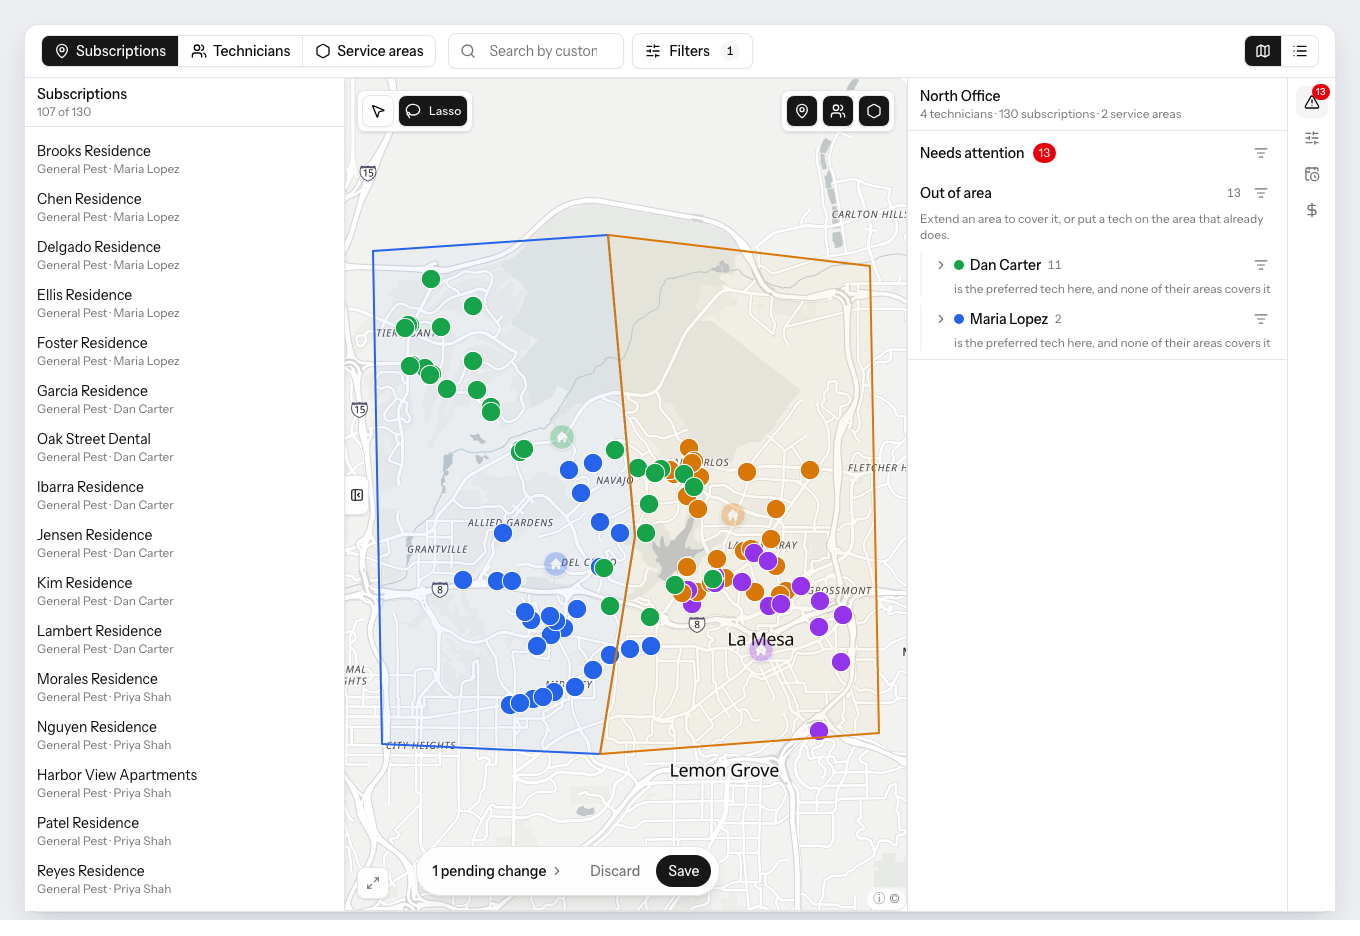Click the purple home marker near La Mesa

761,651
